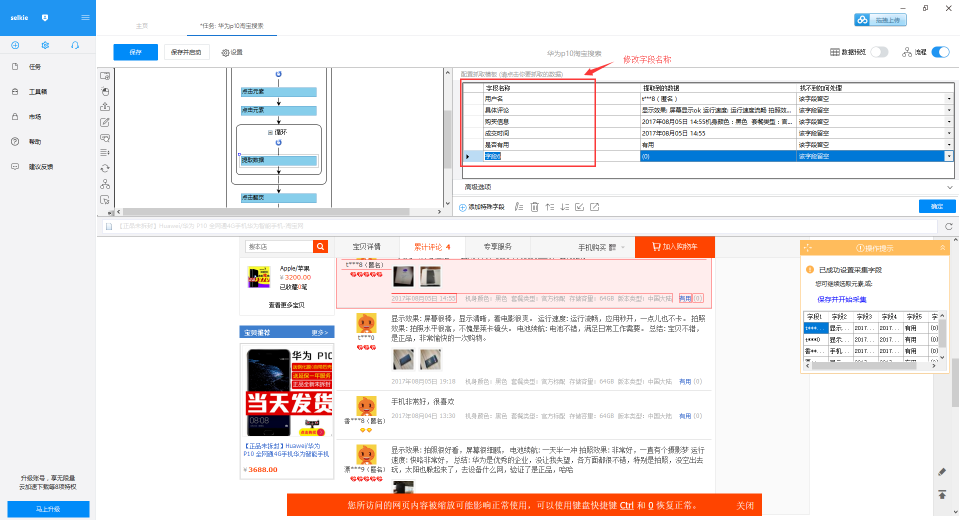The height and width of the screenshot is (520, 960).
Task: Select the branch condition tool
Action: (x=105, y=184)
